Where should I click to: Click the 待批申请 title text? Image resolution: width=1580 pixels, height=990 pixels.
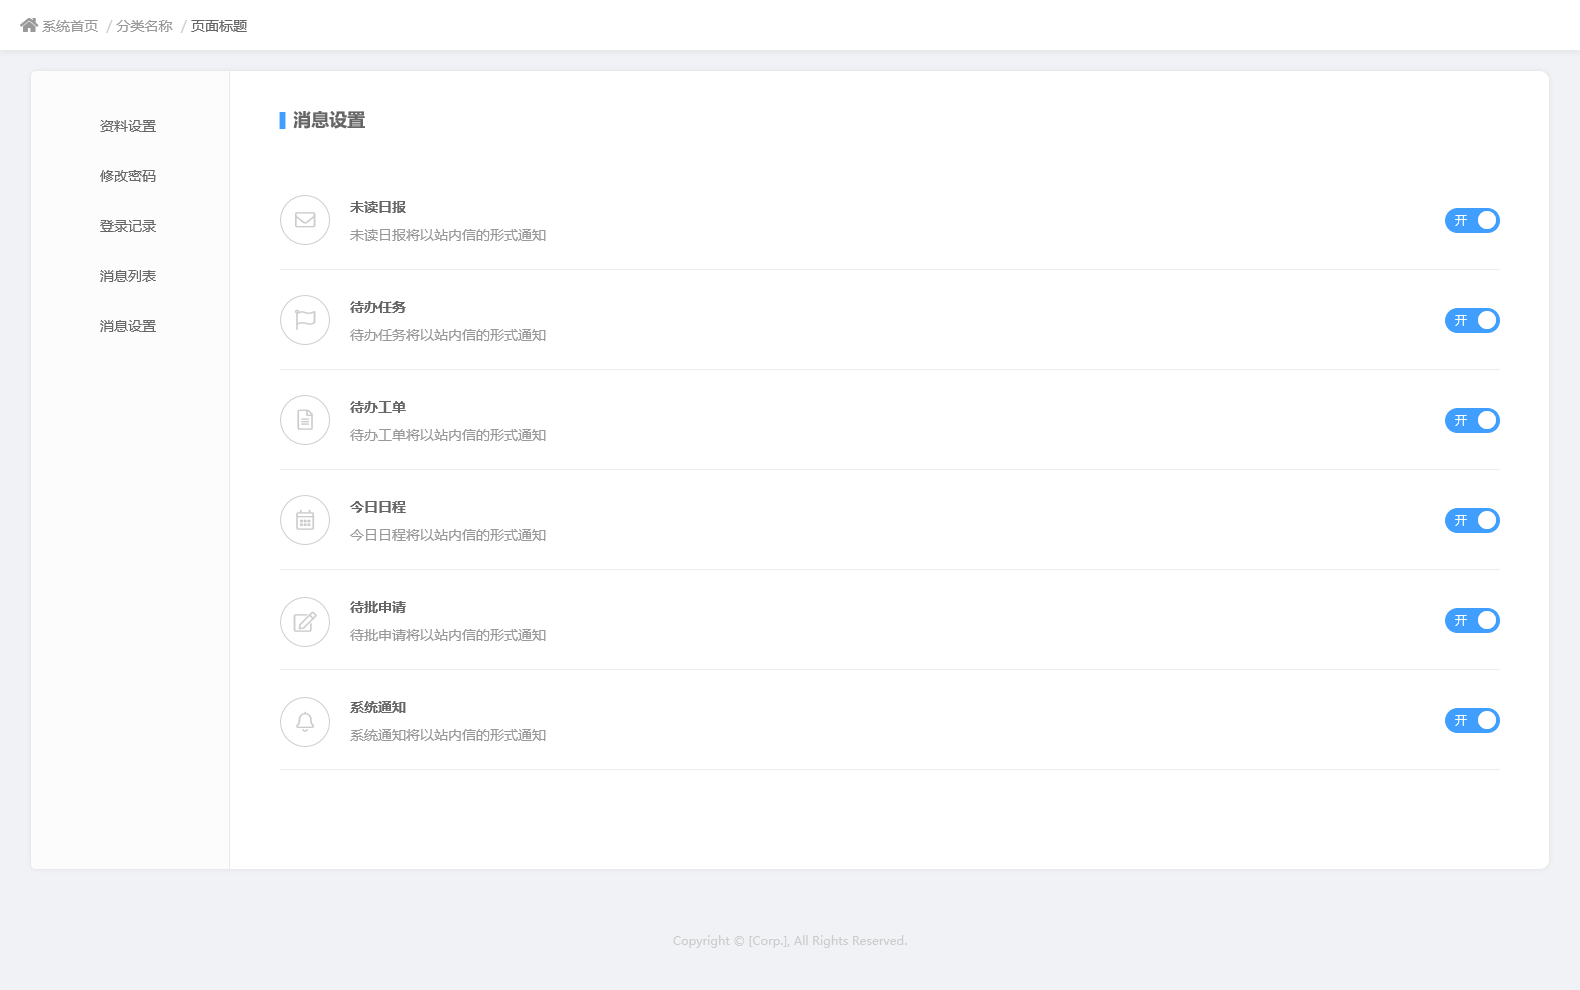point(378,607)
